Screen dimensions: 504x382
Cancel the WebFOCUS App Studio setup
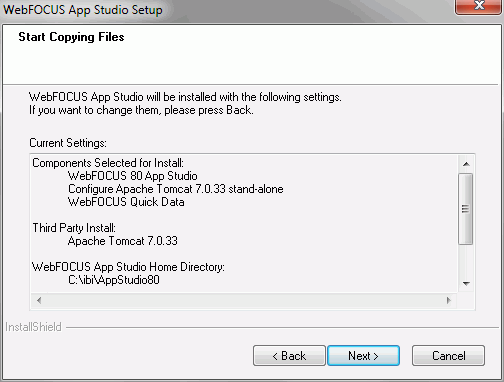[x=448, y=356]
